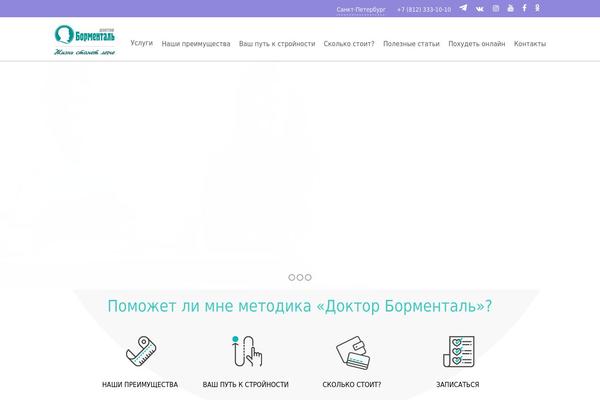Click the checklist with hearts icon

click(458, 351)
